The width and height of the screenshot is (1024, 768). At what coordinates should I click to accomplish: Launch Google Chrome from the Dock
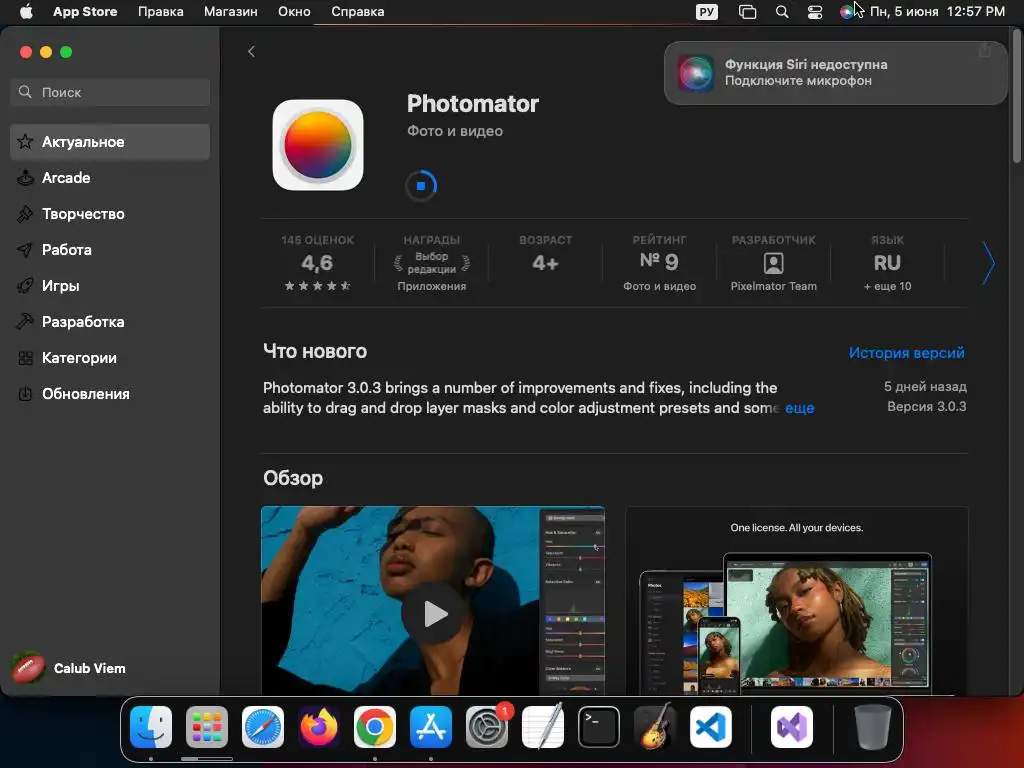pos(375,727)
